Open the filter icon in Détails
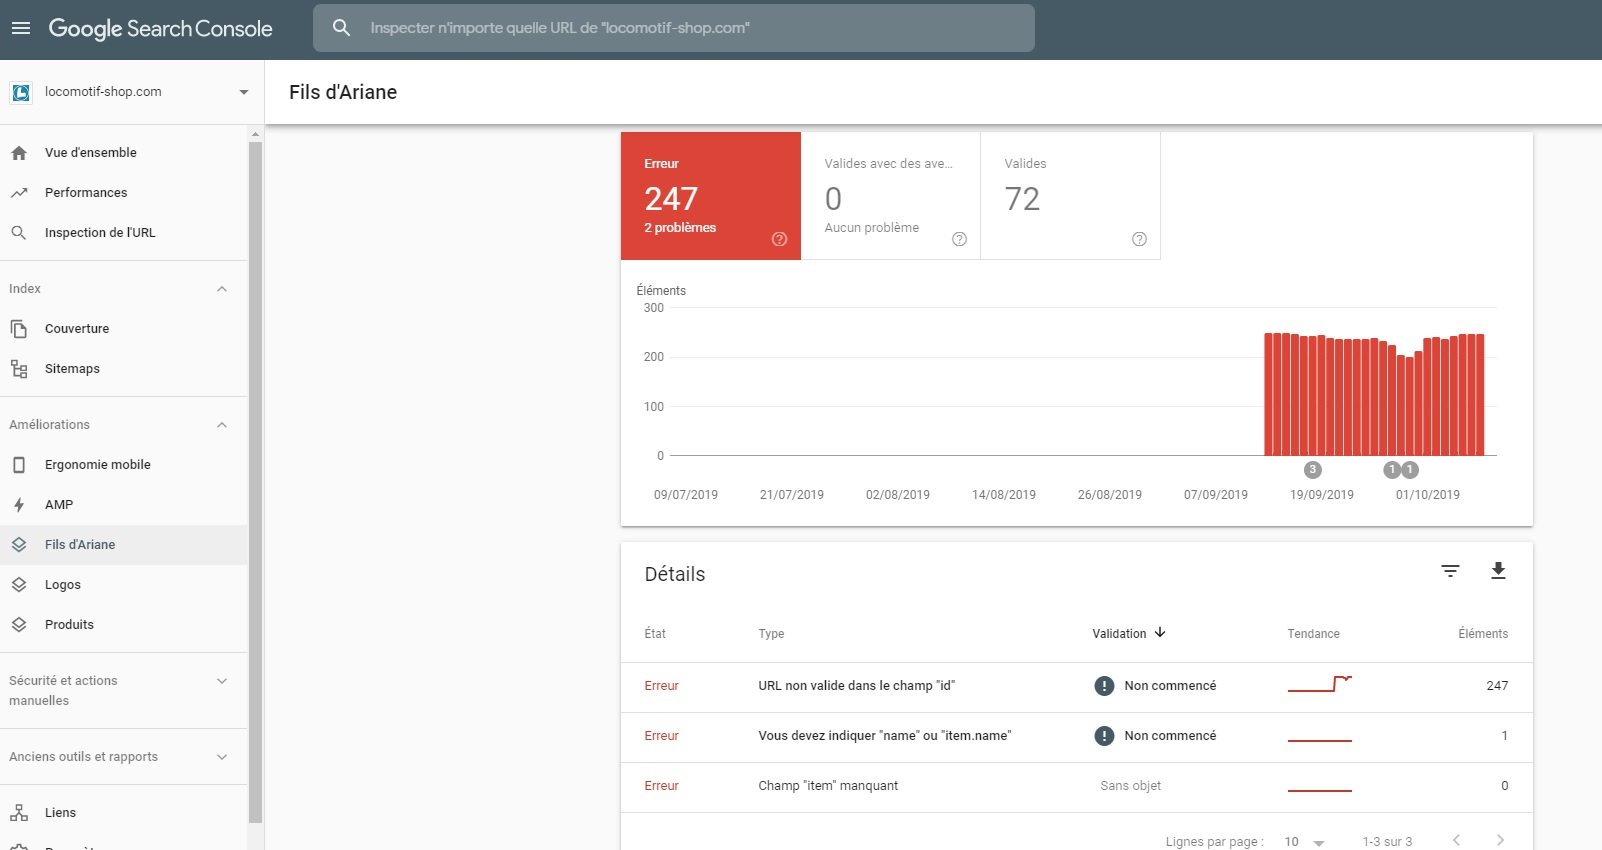The width and height of the screenshot is (1602, 850). pos(1450,571)
